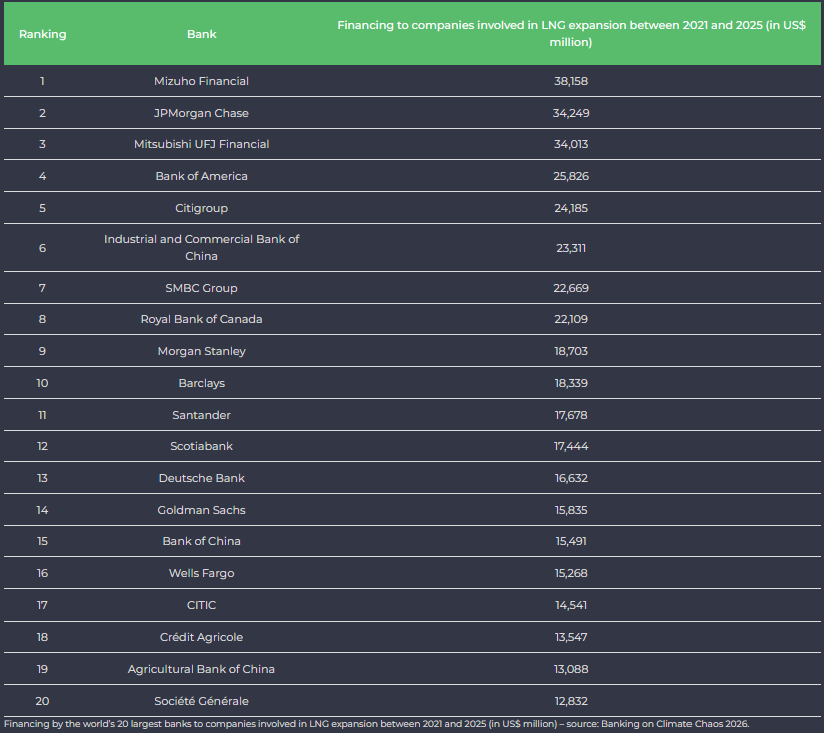Viewport: 824px width, 733px height.
Task: Click the value 25,826
Action: pyautogui.click(x=571, y=176)
